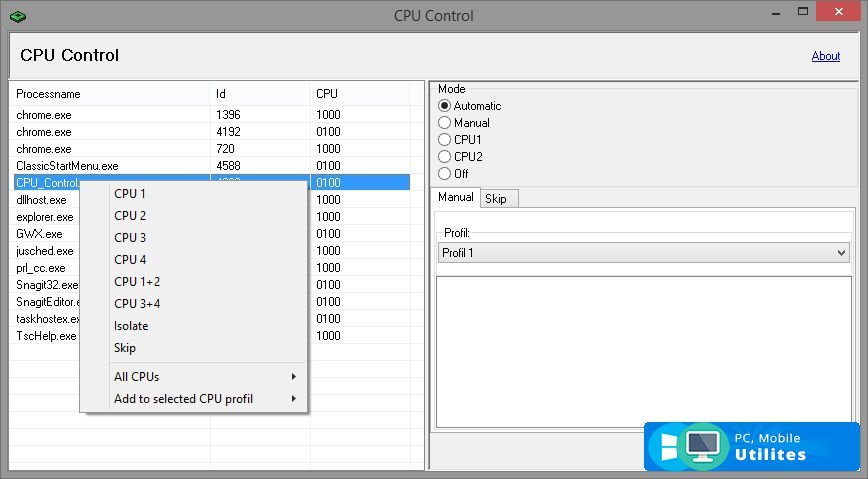Click the Id 4588 cell
This screenshot has width=868, height=479.
(228, 166)
